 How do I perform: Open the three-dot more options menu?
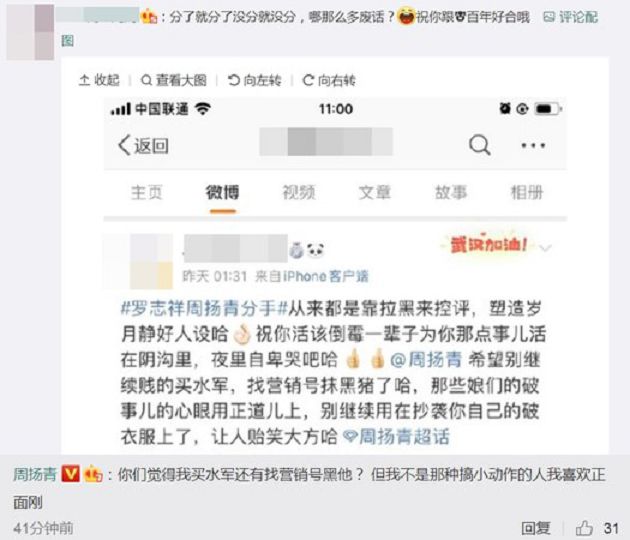[533, 145]
